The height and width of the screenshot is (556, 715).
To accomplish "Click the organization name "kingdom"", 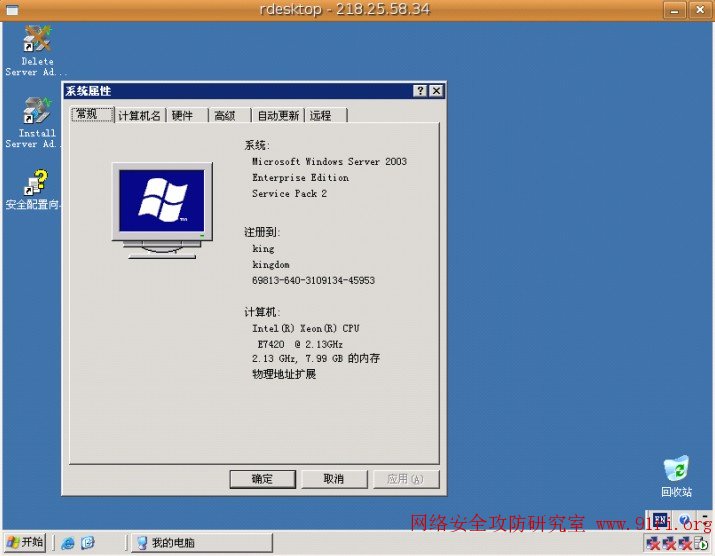I will pos(271,265).
